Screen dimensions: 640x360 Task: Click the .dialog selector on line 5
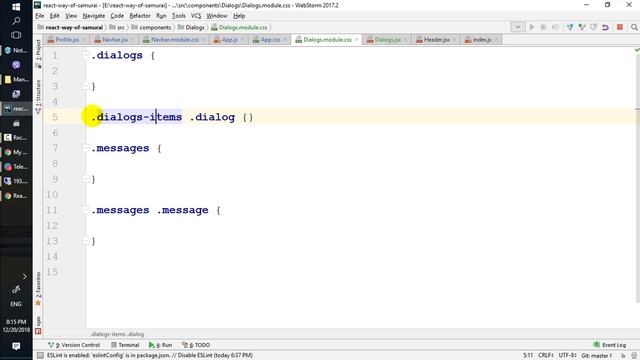(x=212, y=117)
